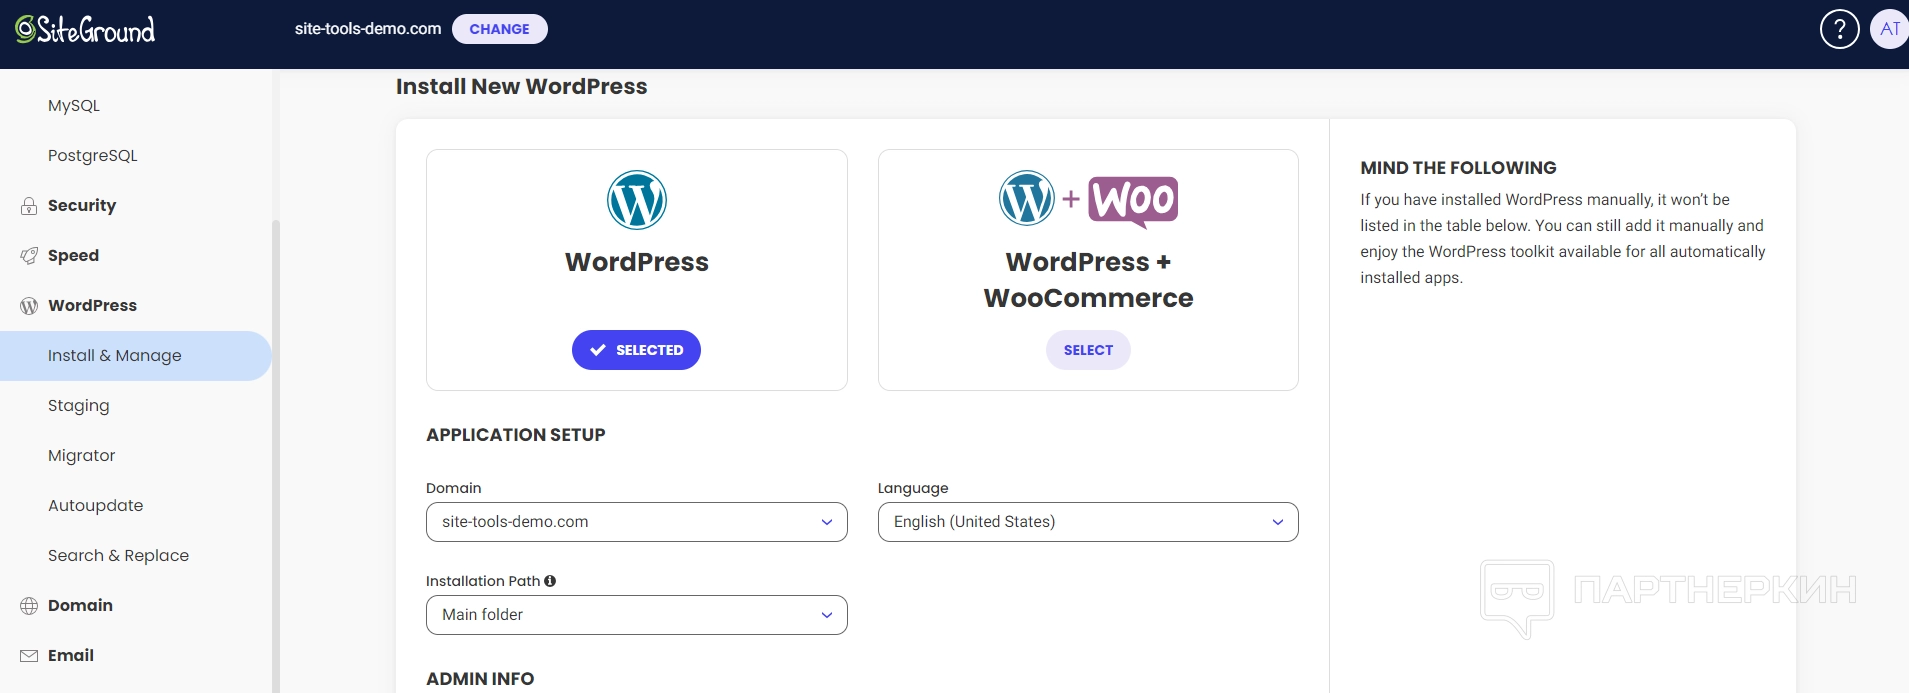The width and height of the screenshot is (1909, 693).
Task: Expand the WordPress sidebar section
Action: 93,306
